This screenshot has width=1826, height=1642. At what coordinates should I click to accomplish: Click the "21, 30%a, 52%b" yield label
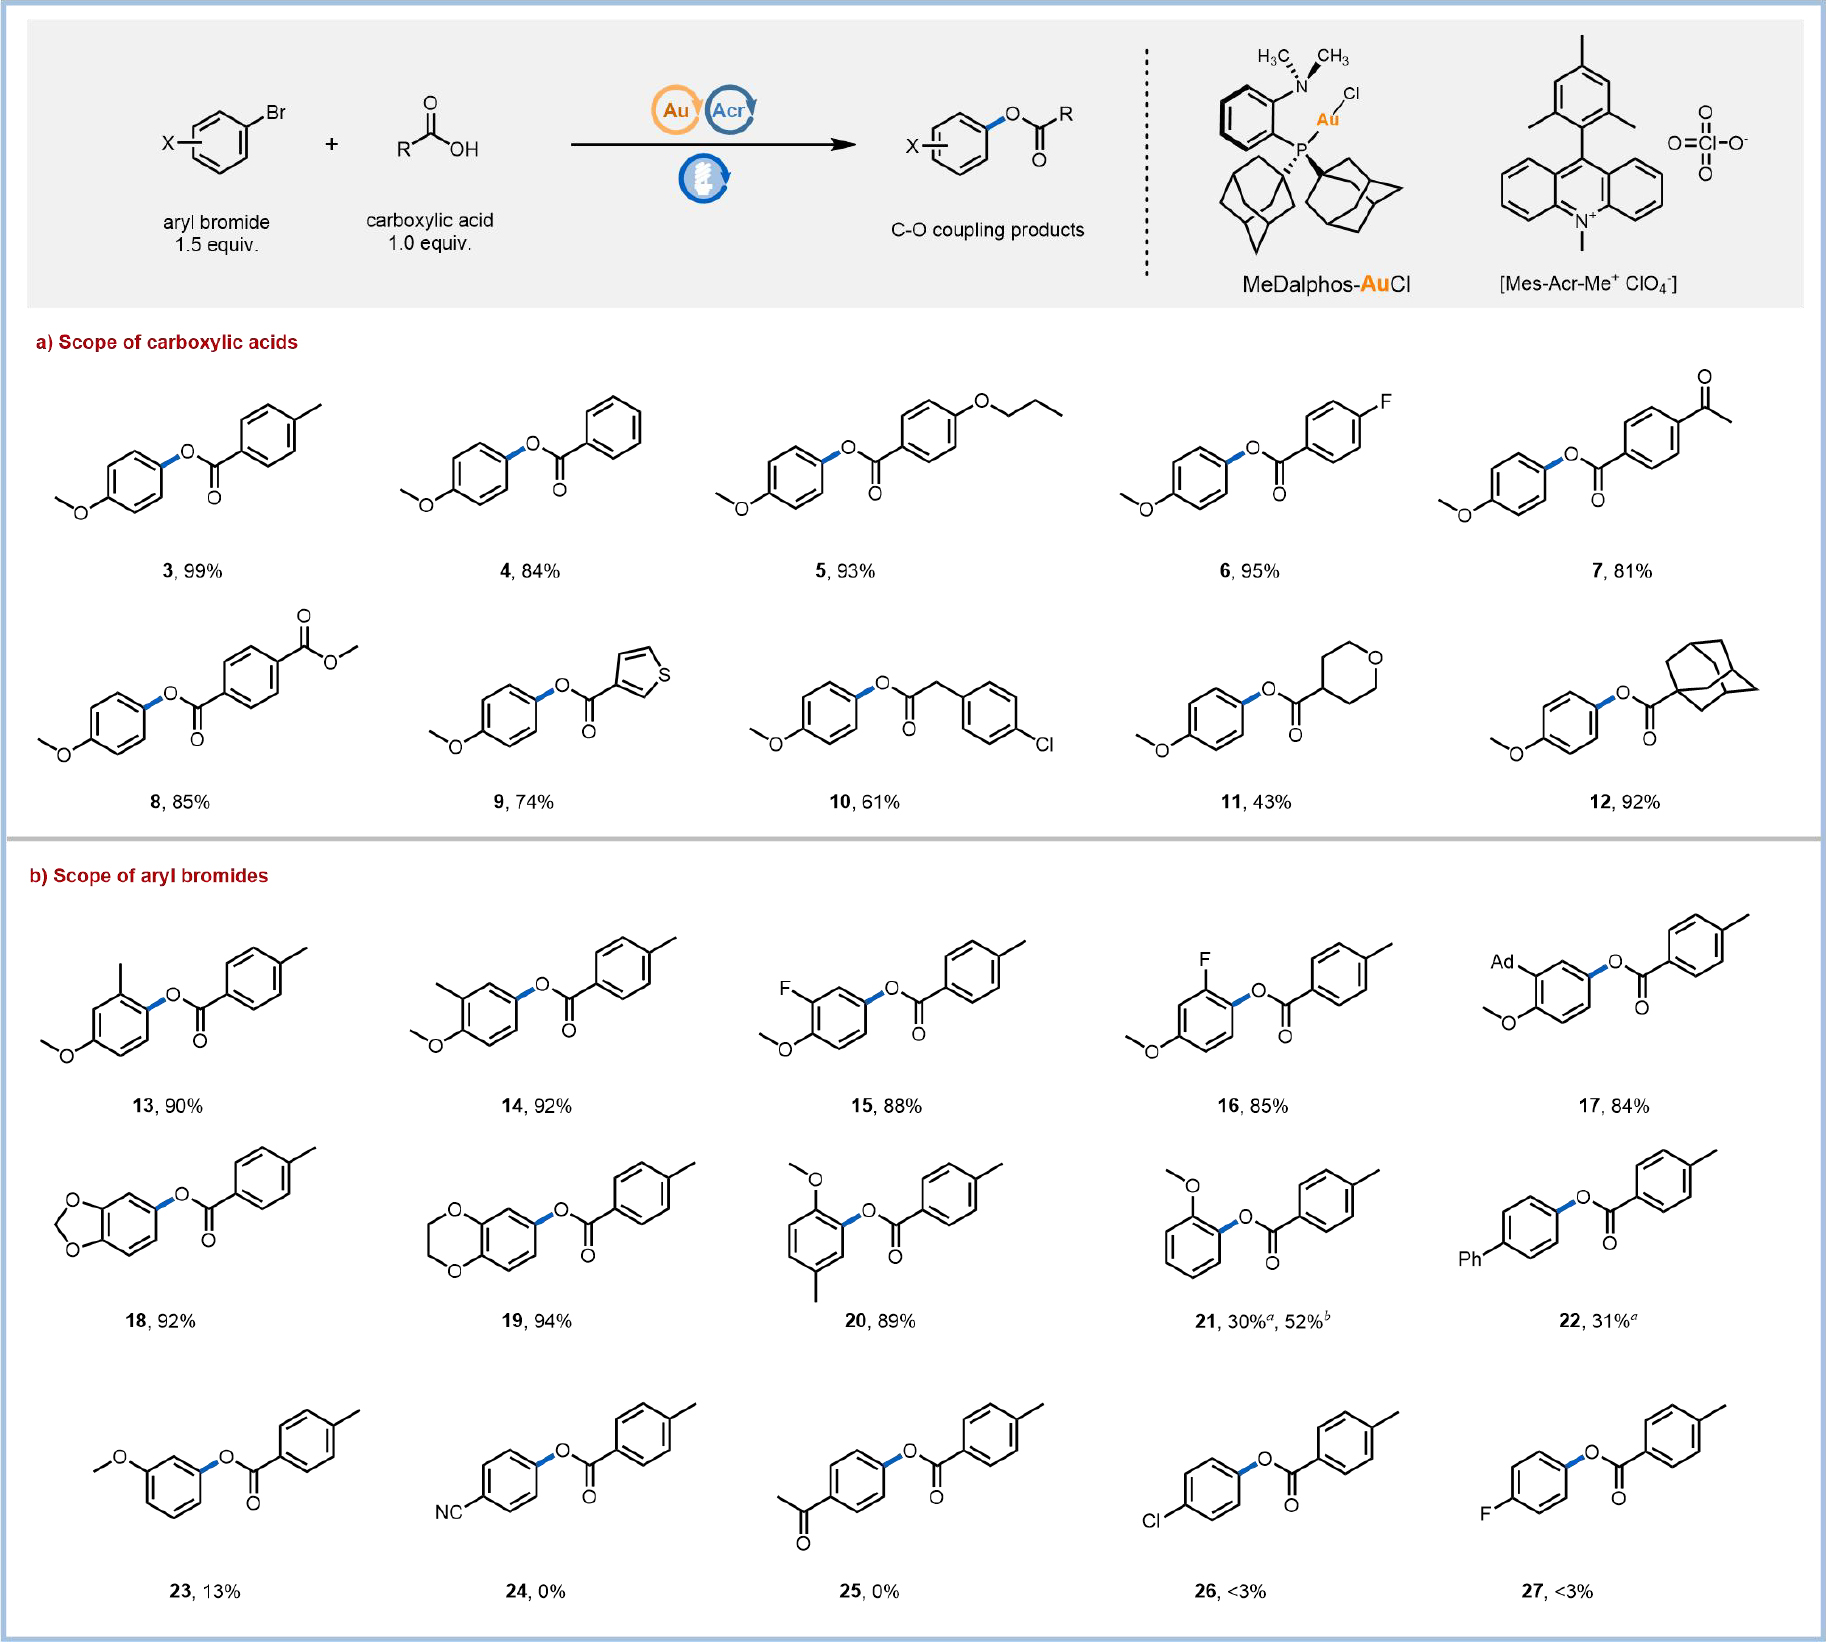(x=1262, y=1321)
